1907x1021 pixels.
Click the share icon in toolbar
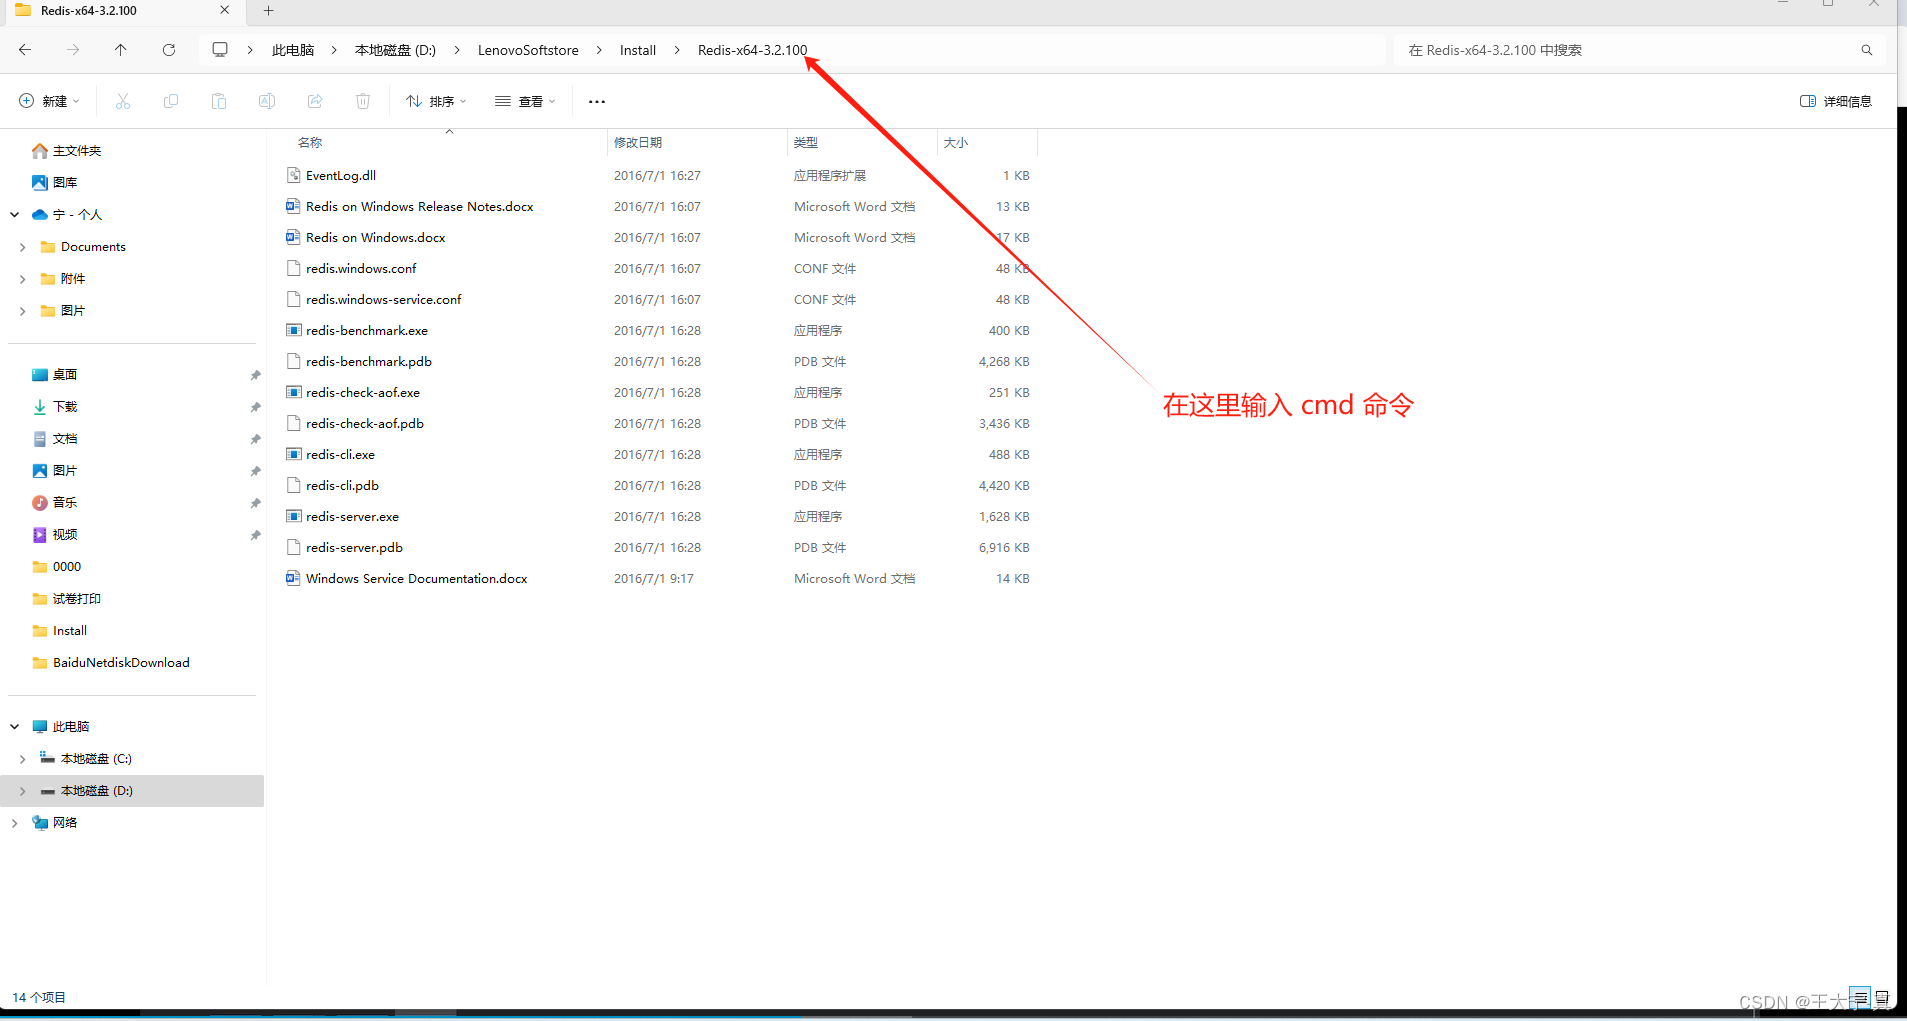click(315, 101)
